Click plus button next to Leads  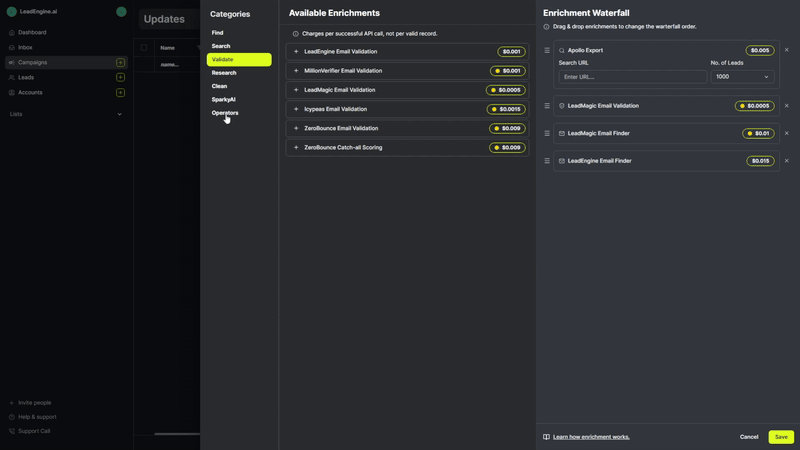[x=120, y=78]
